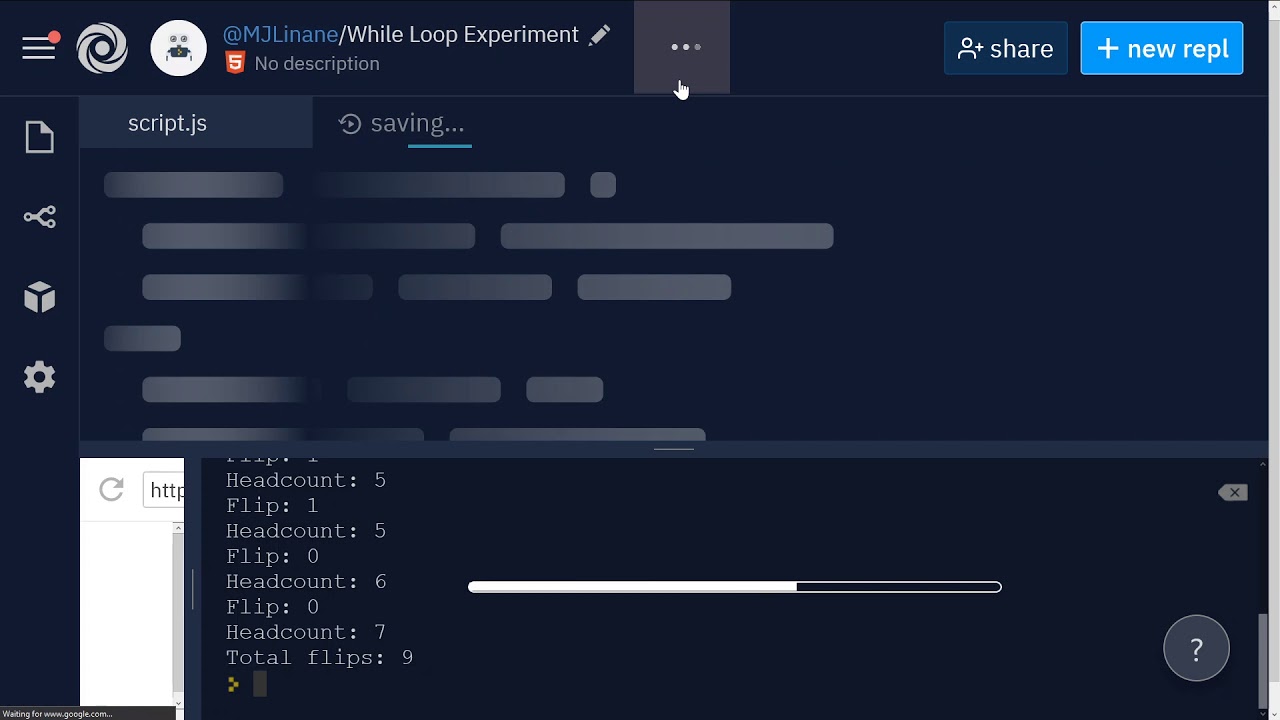
Task: Click the HTML5 language badge
Action: click(x=235, y=63)
